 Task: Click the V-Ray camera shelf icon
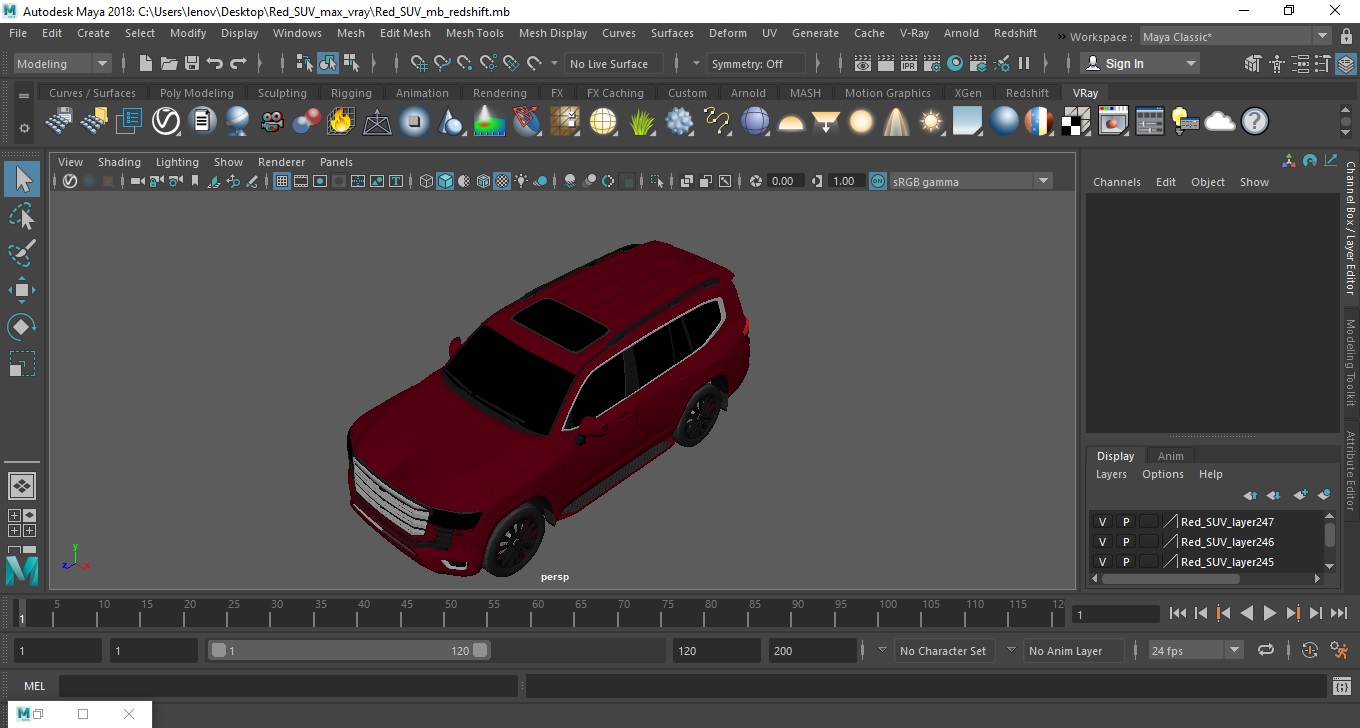pyautogui.click(x=271, y=122)
